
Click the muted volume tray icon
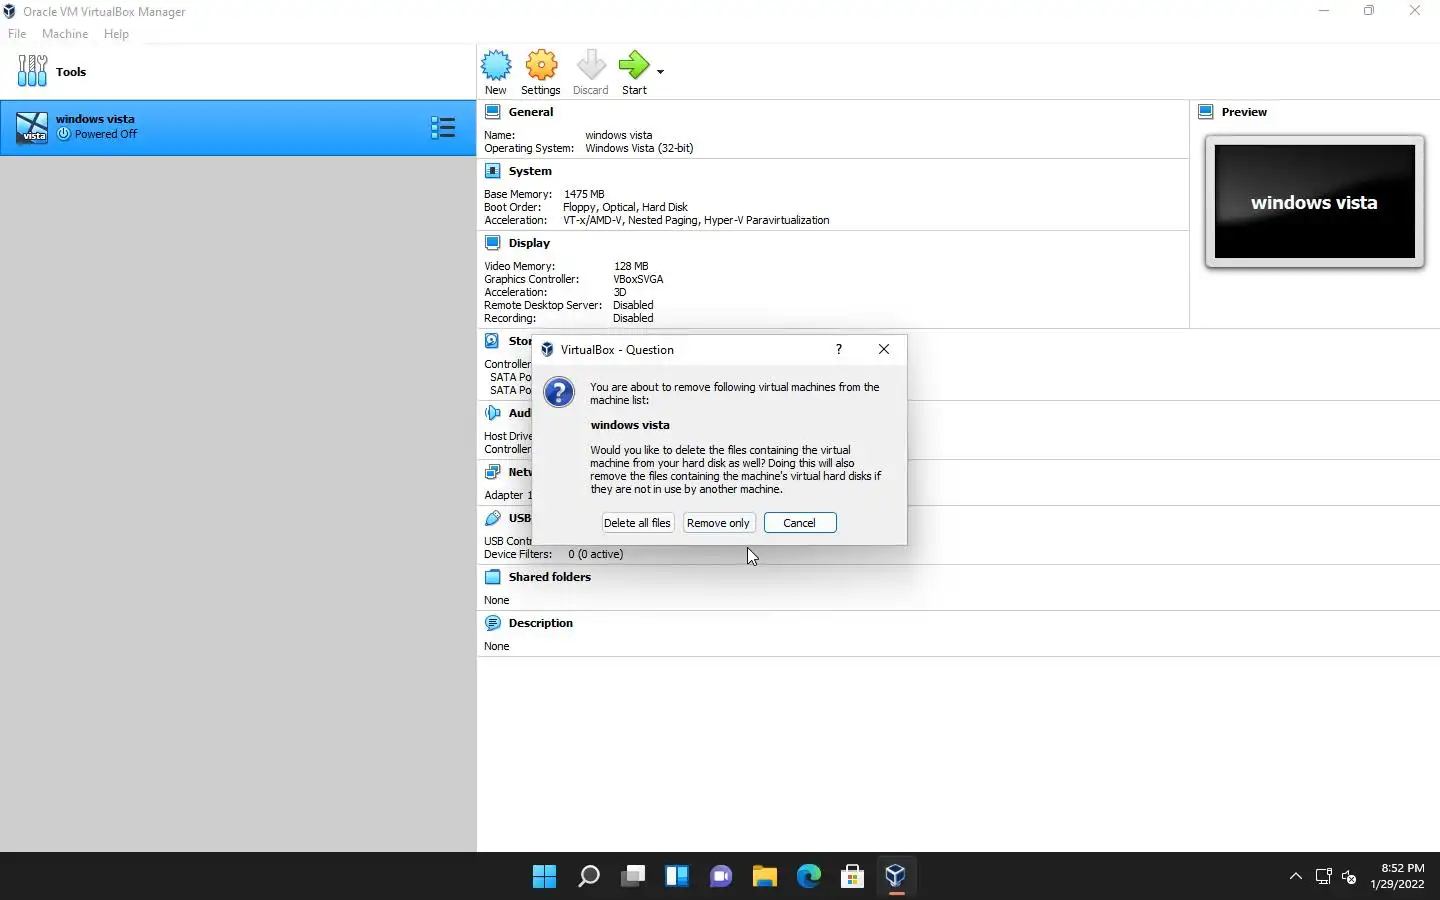click(x=1349, y=877)
